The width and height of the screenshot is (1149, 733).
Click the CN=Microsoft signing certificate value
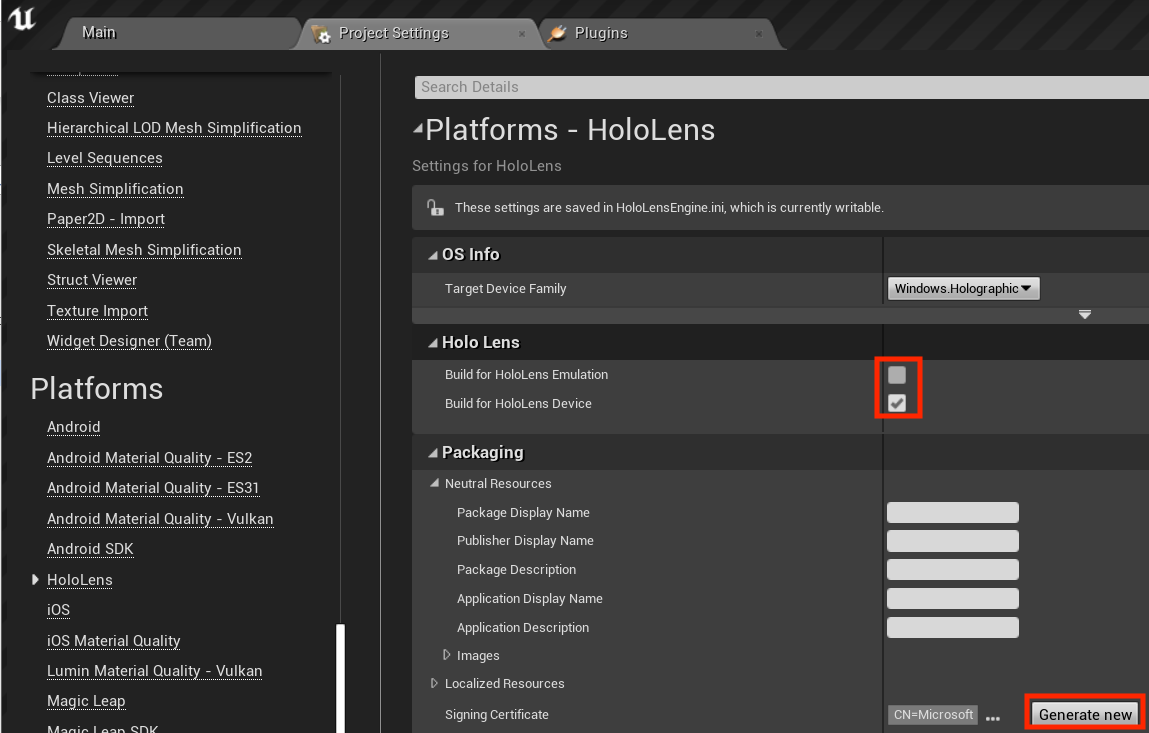(933, 715)
